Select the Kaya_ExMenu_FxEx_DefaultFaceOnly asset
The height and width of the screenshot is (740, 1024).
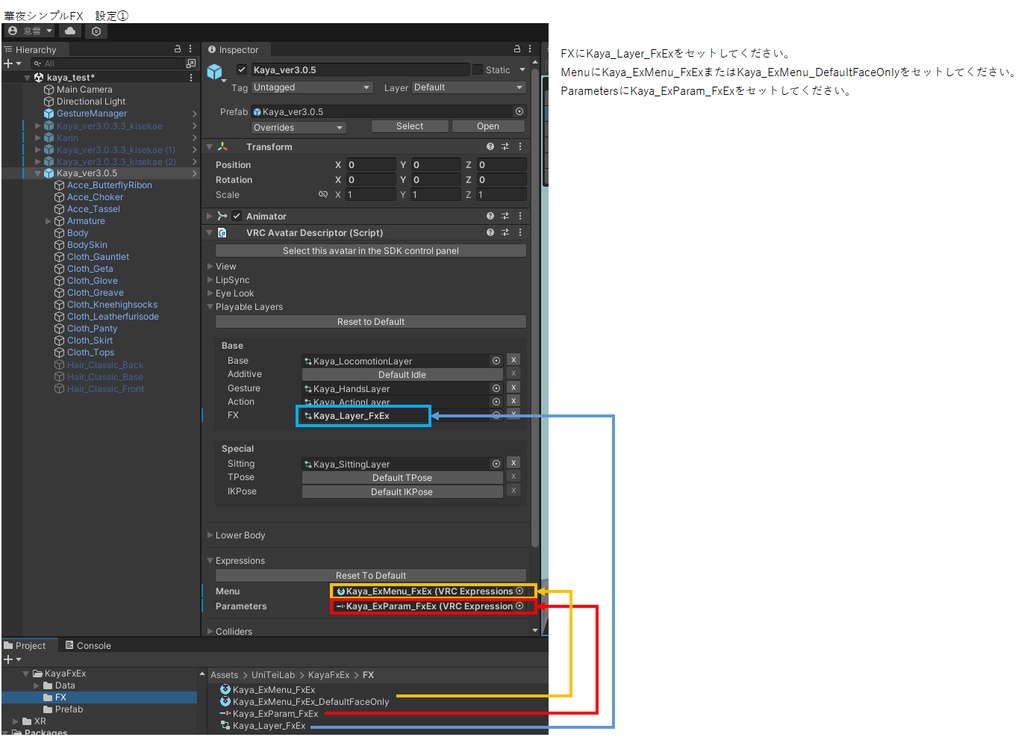pos(304,702)
